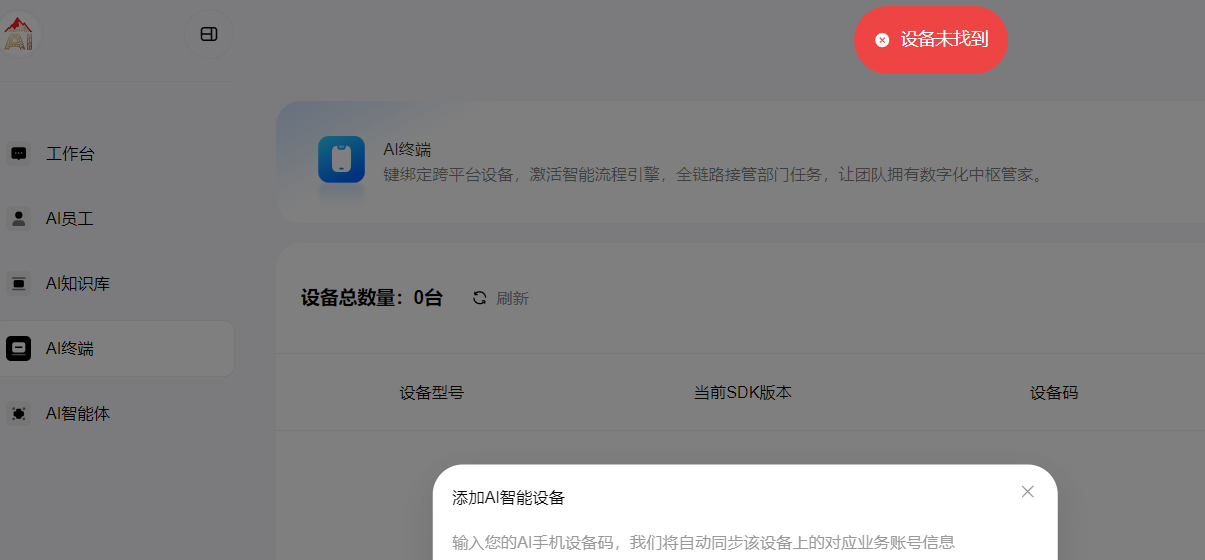Click the 添加AI智能设备 dialog title

point(508,498)
